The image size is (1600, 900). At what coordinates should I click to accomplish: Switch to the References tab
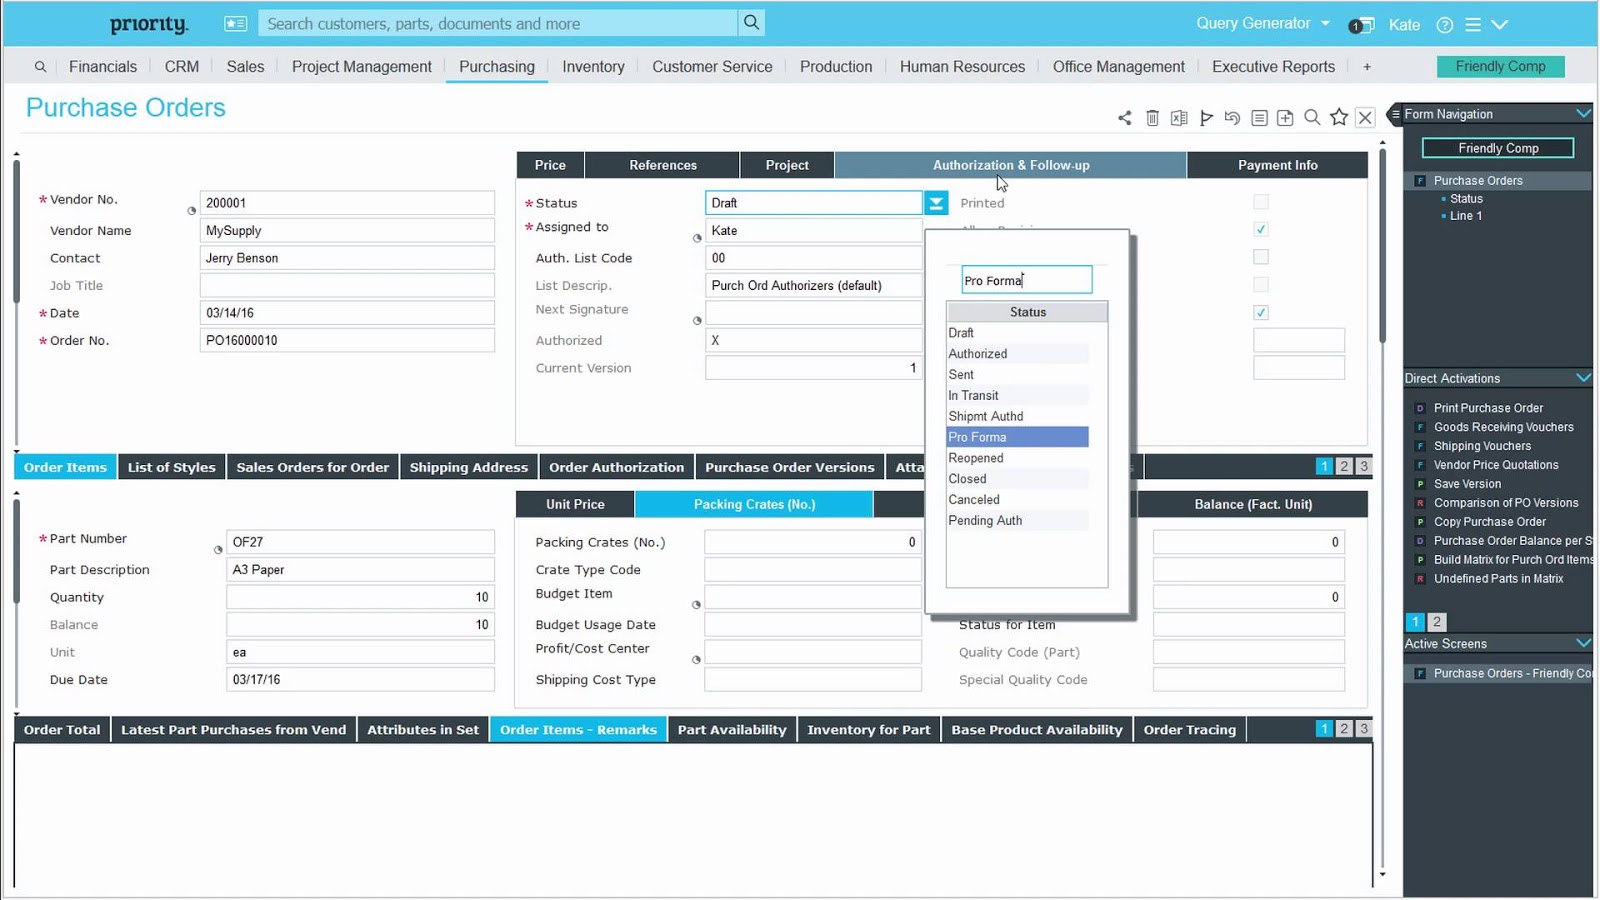tap(662, 165)
